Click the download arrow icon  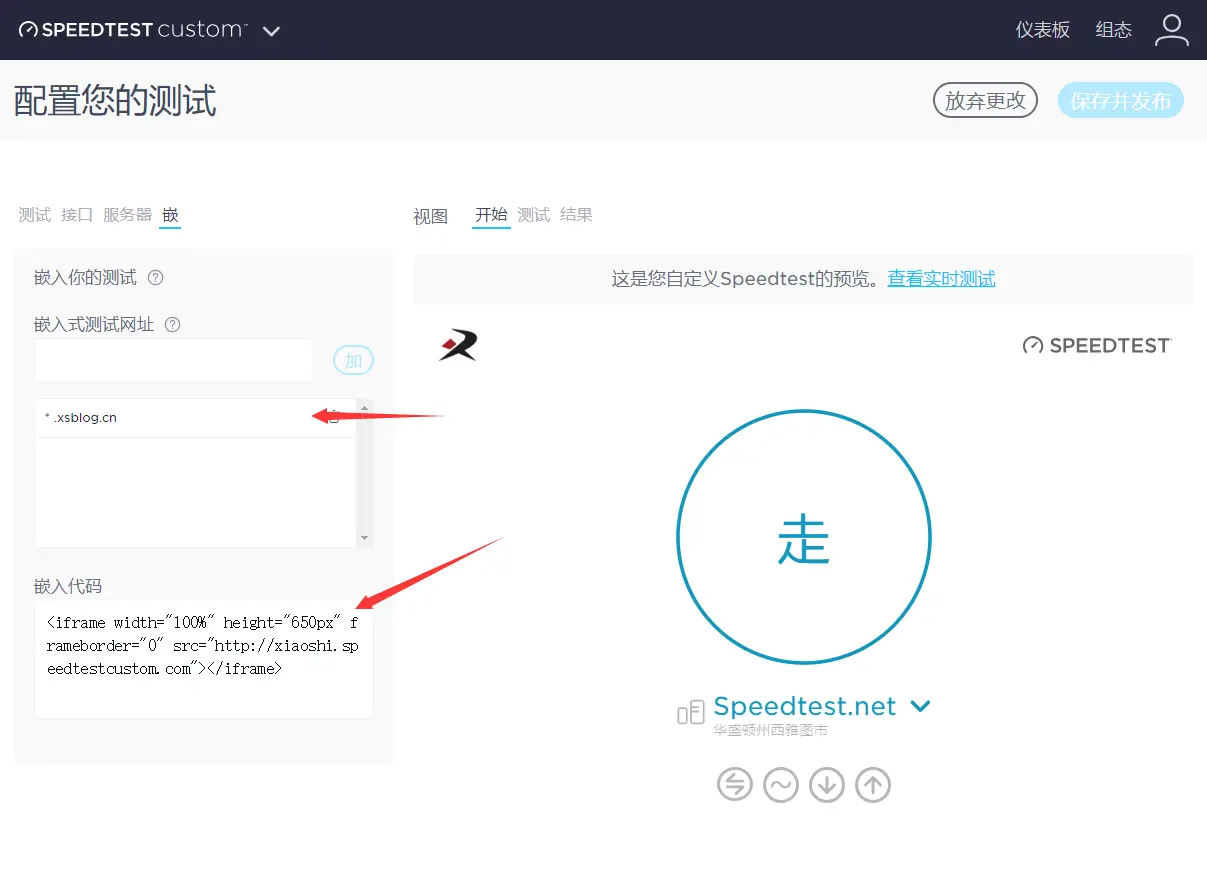coord(827,784)
